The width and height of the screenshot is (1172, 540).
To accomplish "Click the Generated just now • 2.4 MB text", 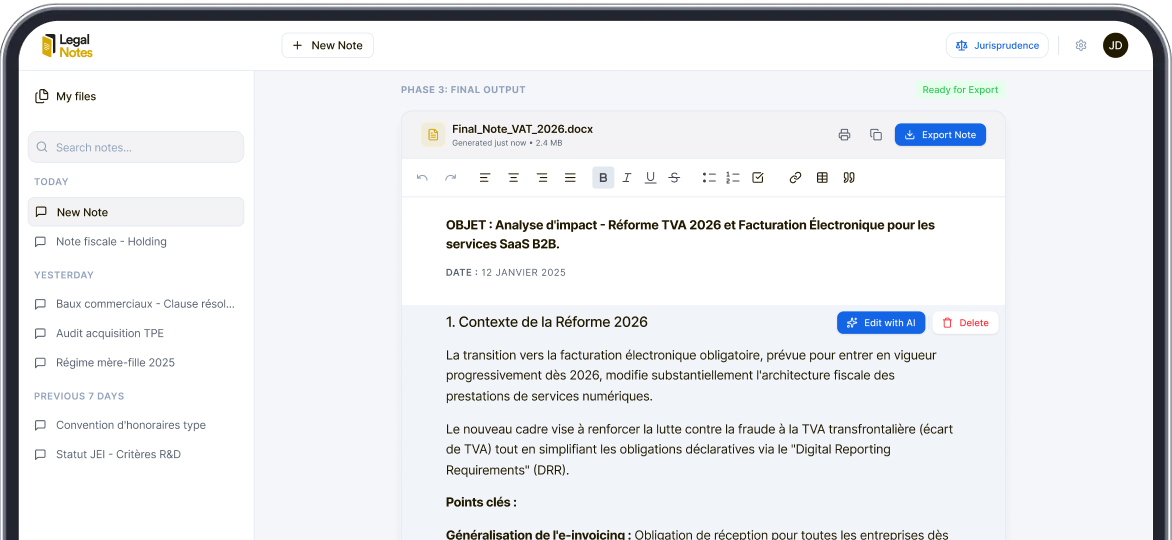I will click(x=508, y=142).
